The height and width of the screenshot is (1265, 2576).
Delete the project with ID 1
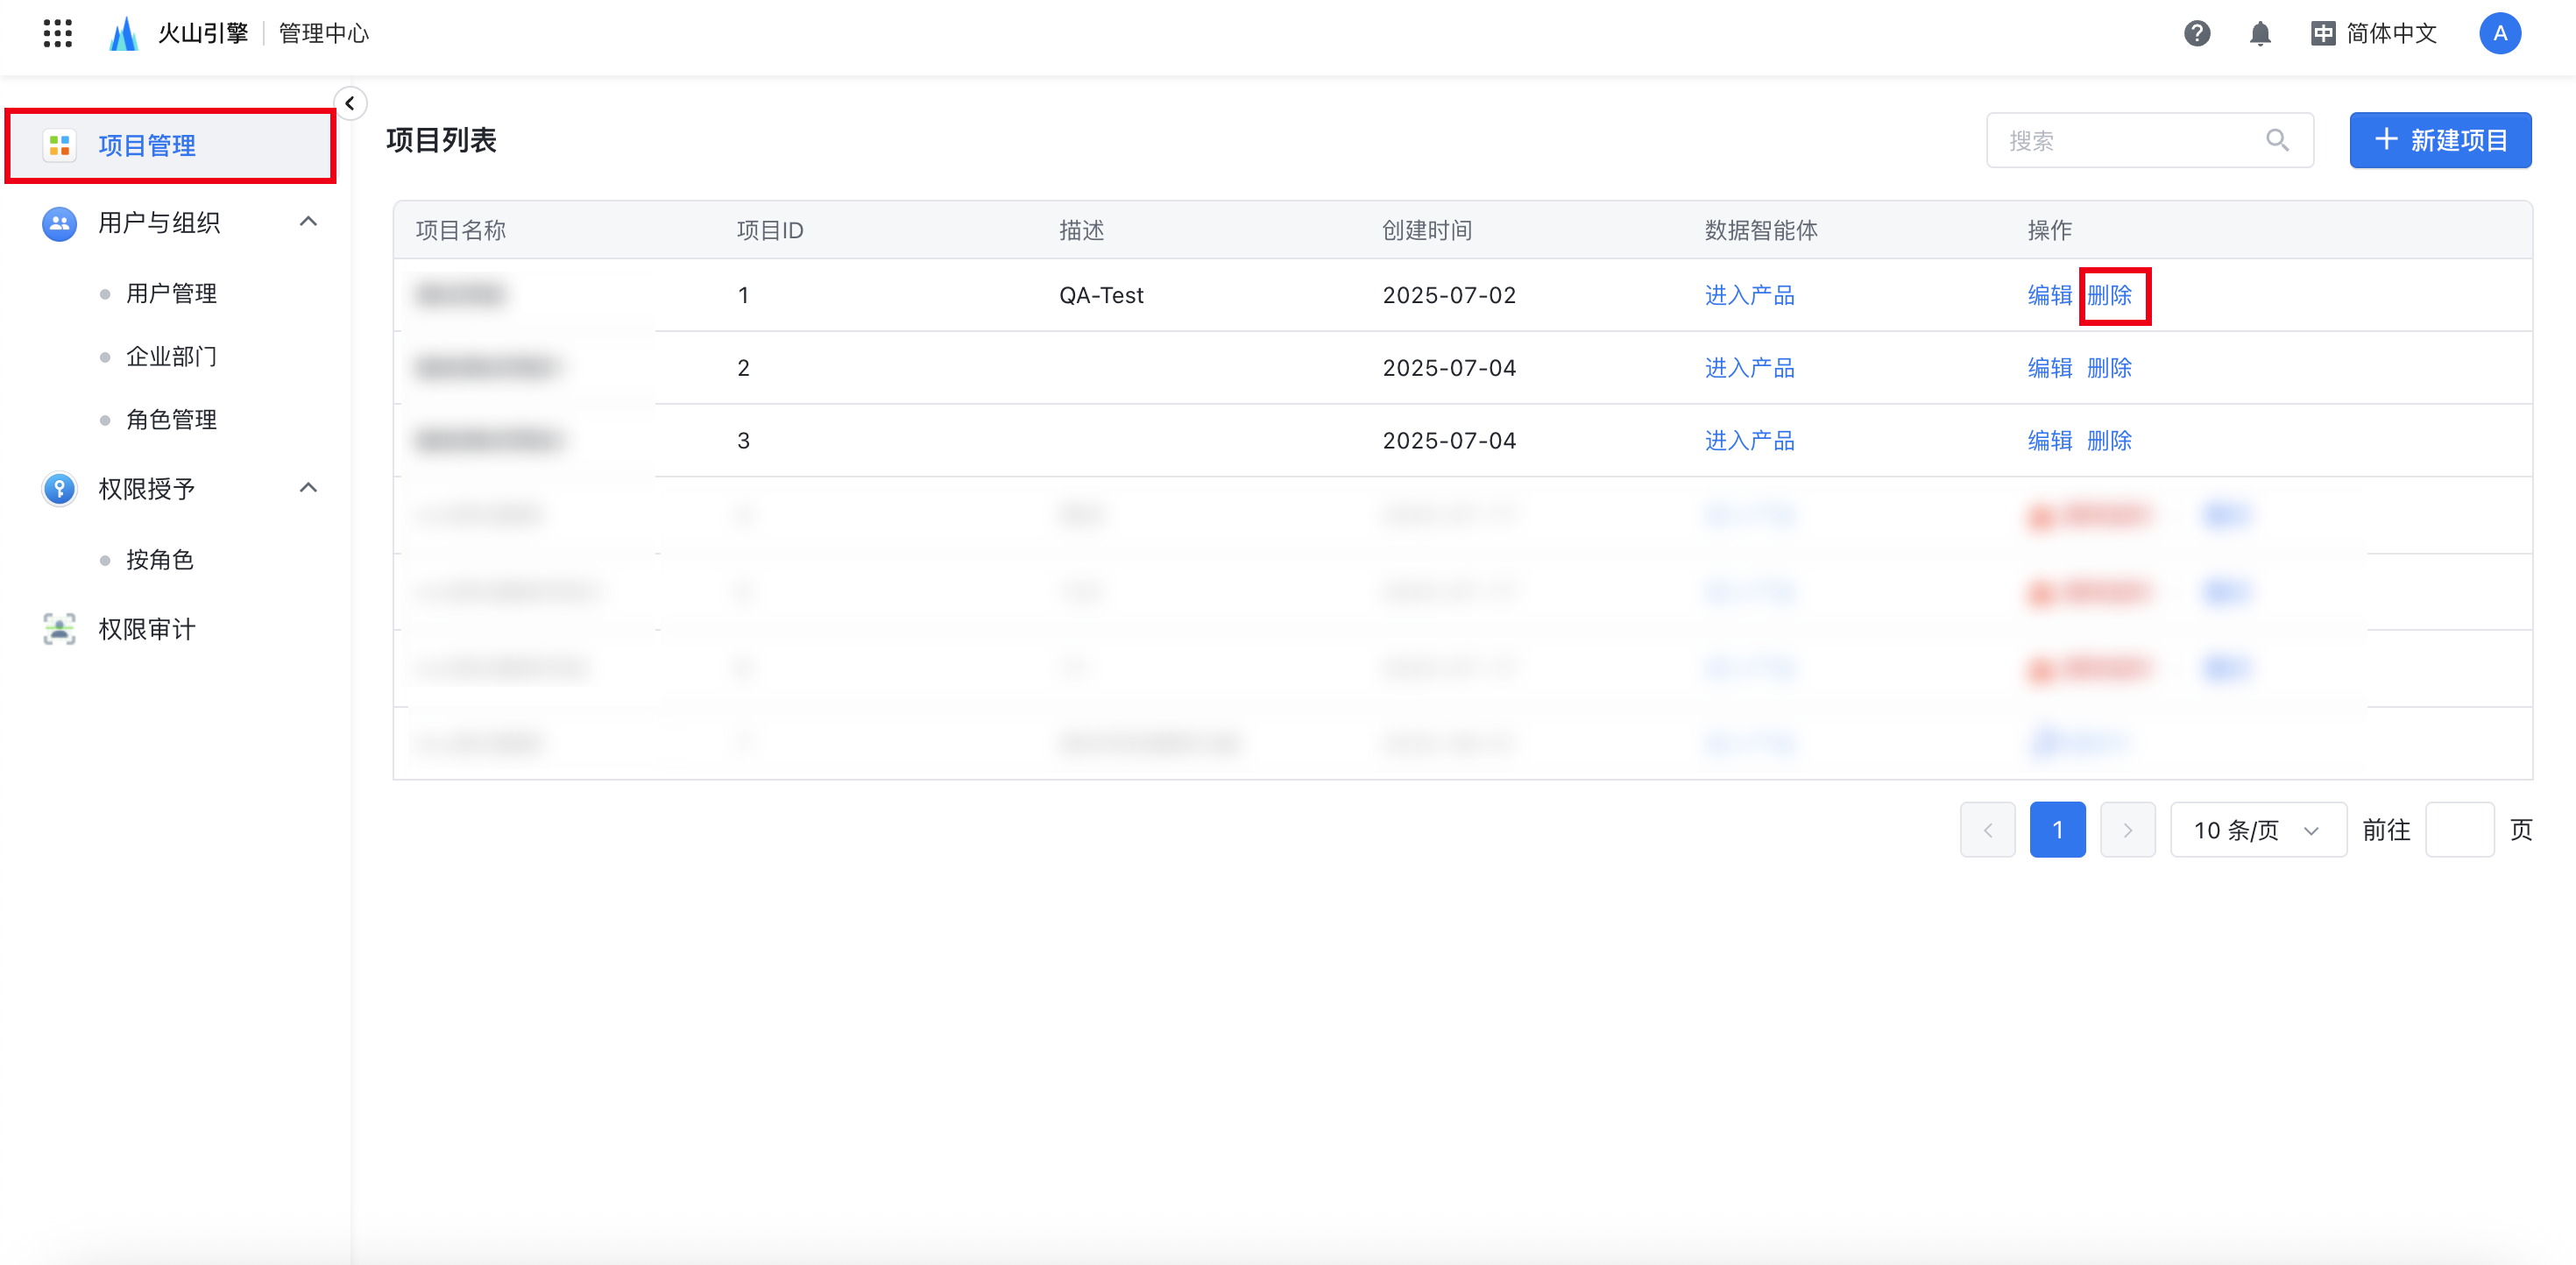pos(2109,295)
